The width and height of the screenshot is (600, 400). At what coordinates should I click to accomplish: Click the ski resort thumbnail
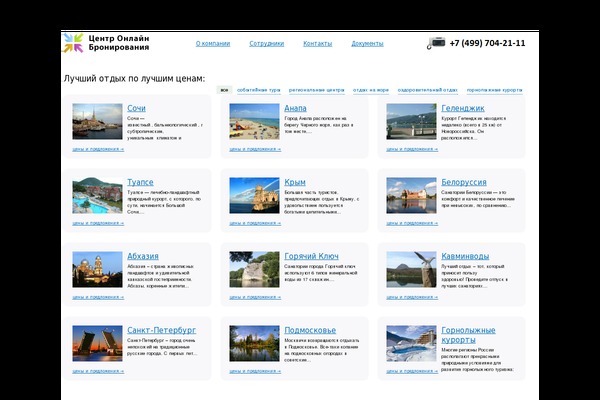pyautogui.click(x=411, y=343)
